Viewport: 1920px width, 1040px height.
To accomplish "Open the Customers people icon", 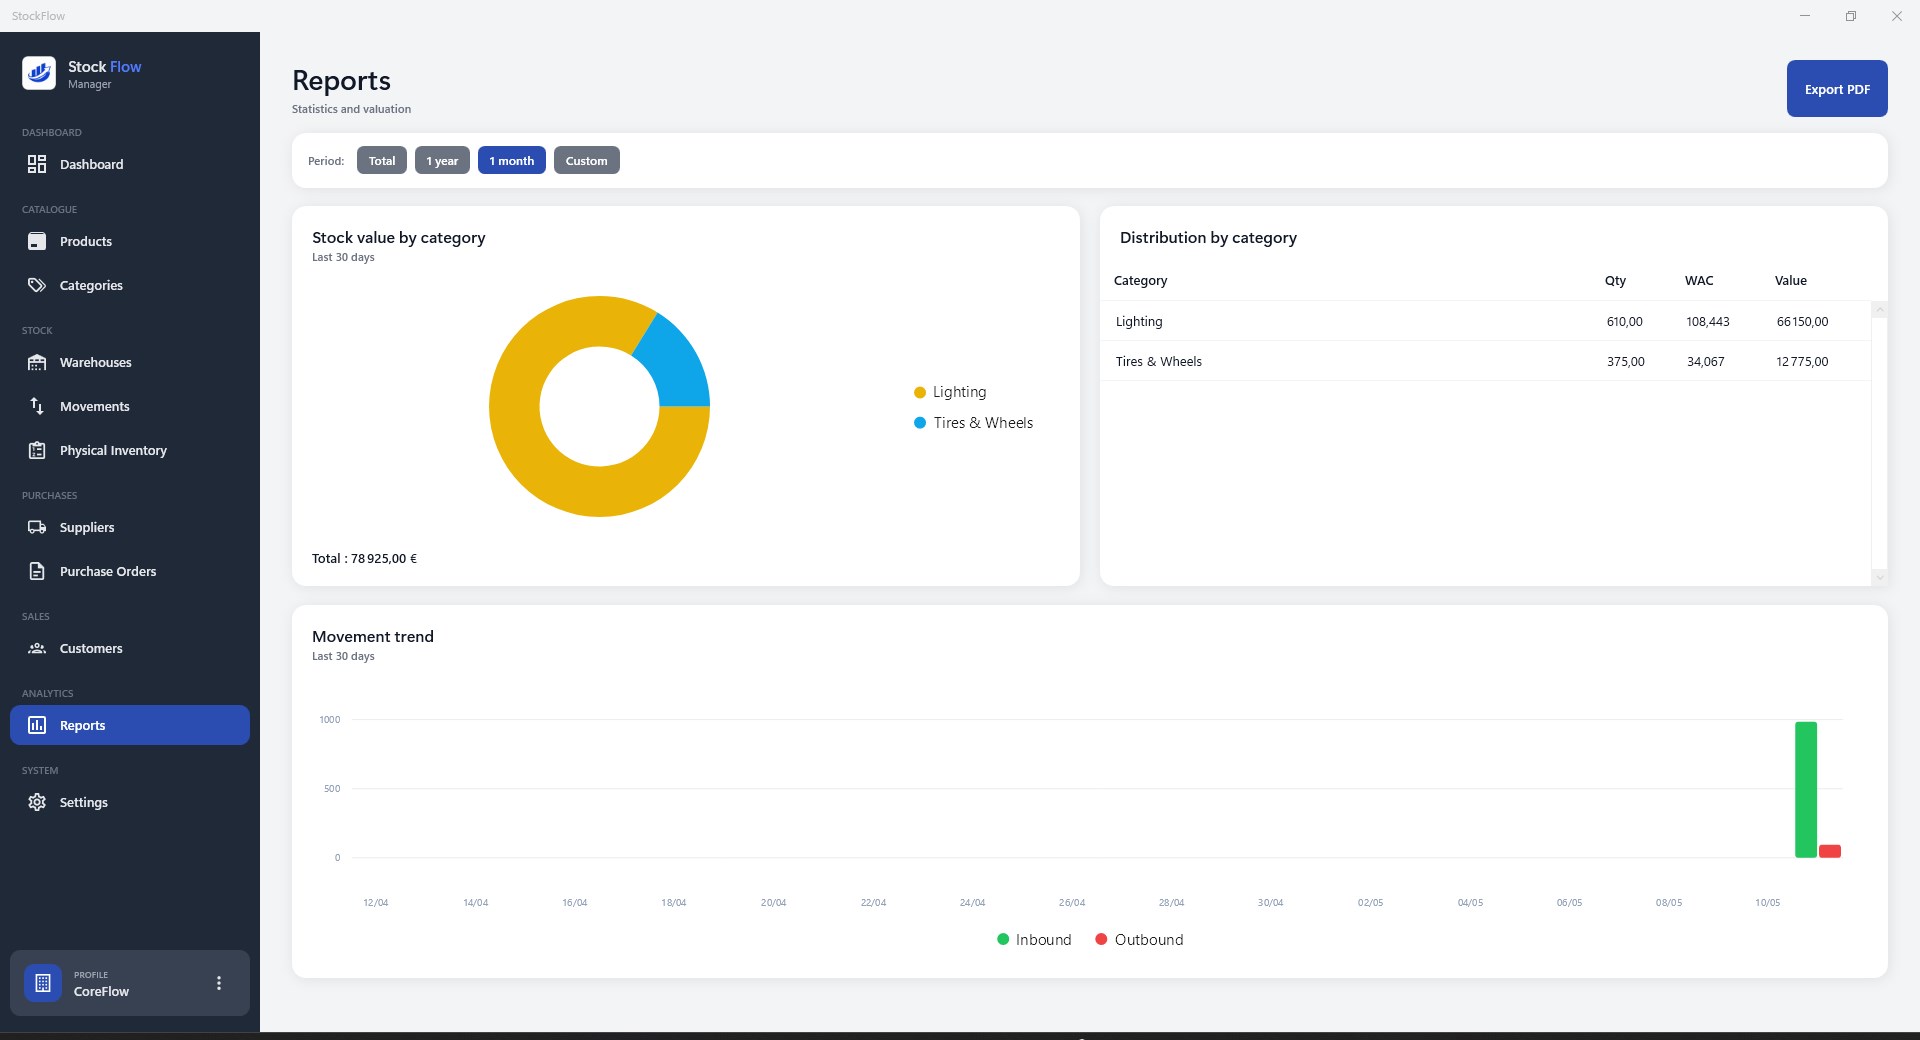I will pyautogui.click(x=37, y=648).
